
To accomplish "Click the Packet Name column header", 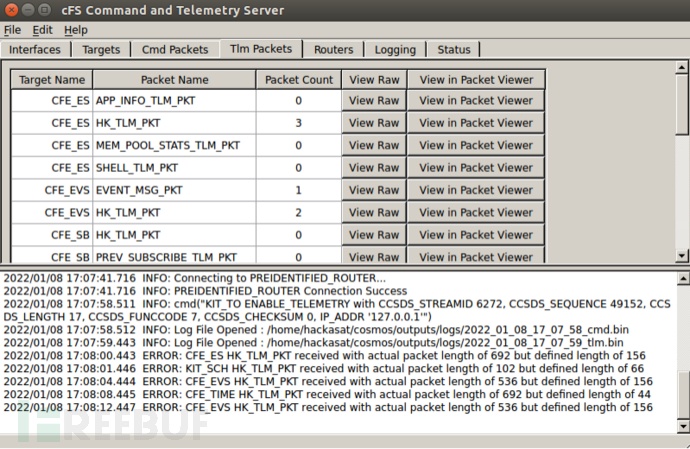I will 174,80.
